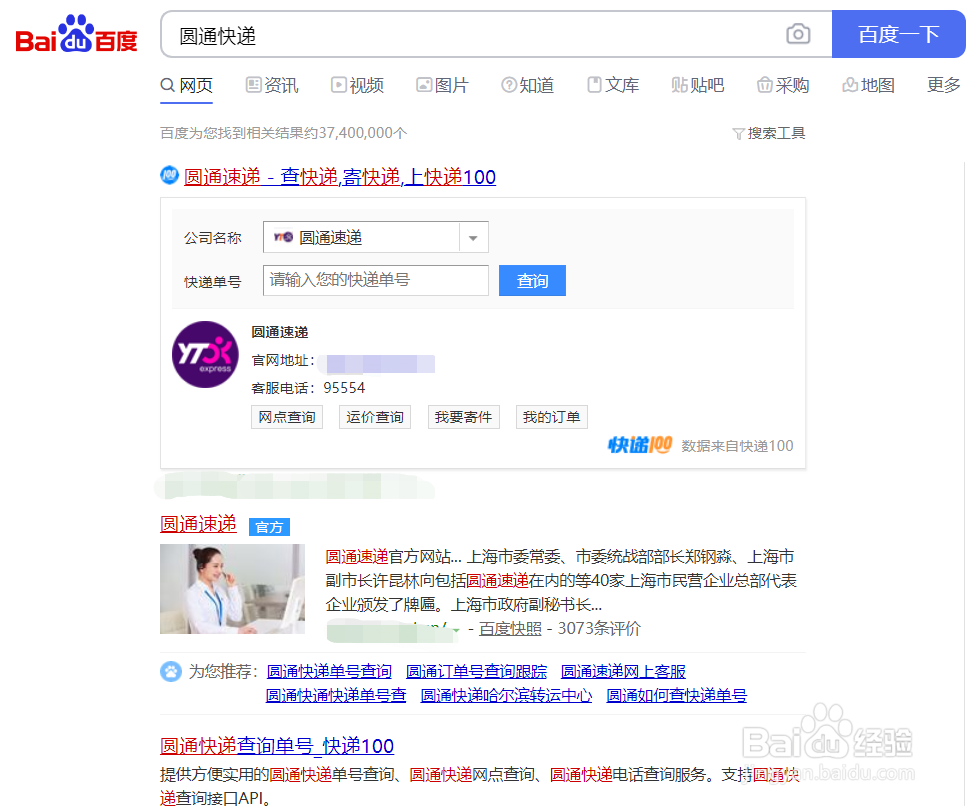Click the blue 查询 button
967x806 pixels.
pyautogui.click(x=532, y=281)
